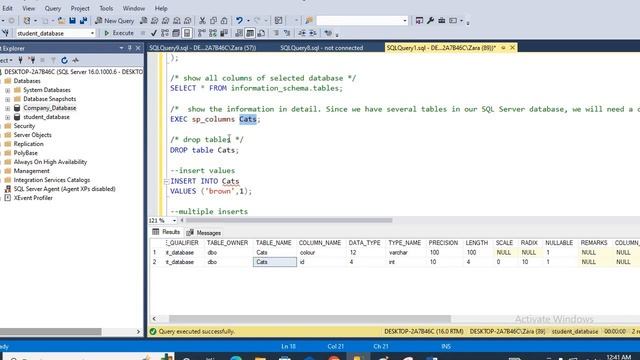Image resolution: width=640 pixels, height=360 pixels.
Task: Select XEvent Profiler node
Action: click(x=33, y=198)
